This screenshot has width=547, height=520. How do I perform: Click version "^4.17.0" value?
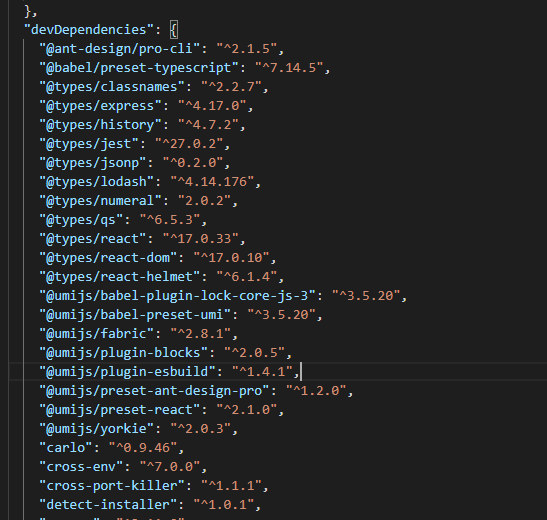(212, 106)
